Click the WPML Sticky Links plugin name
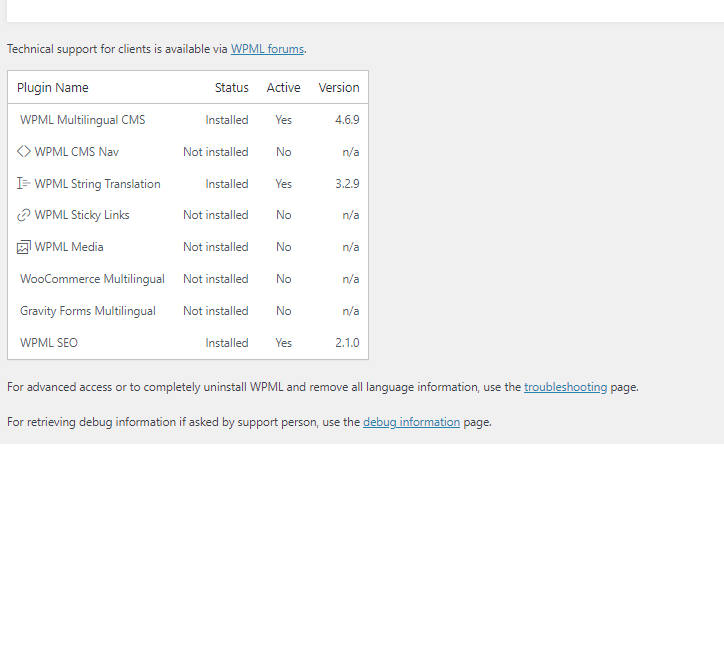Image resolution: width=724 pixels, height=654 pixels. (82, 215)
